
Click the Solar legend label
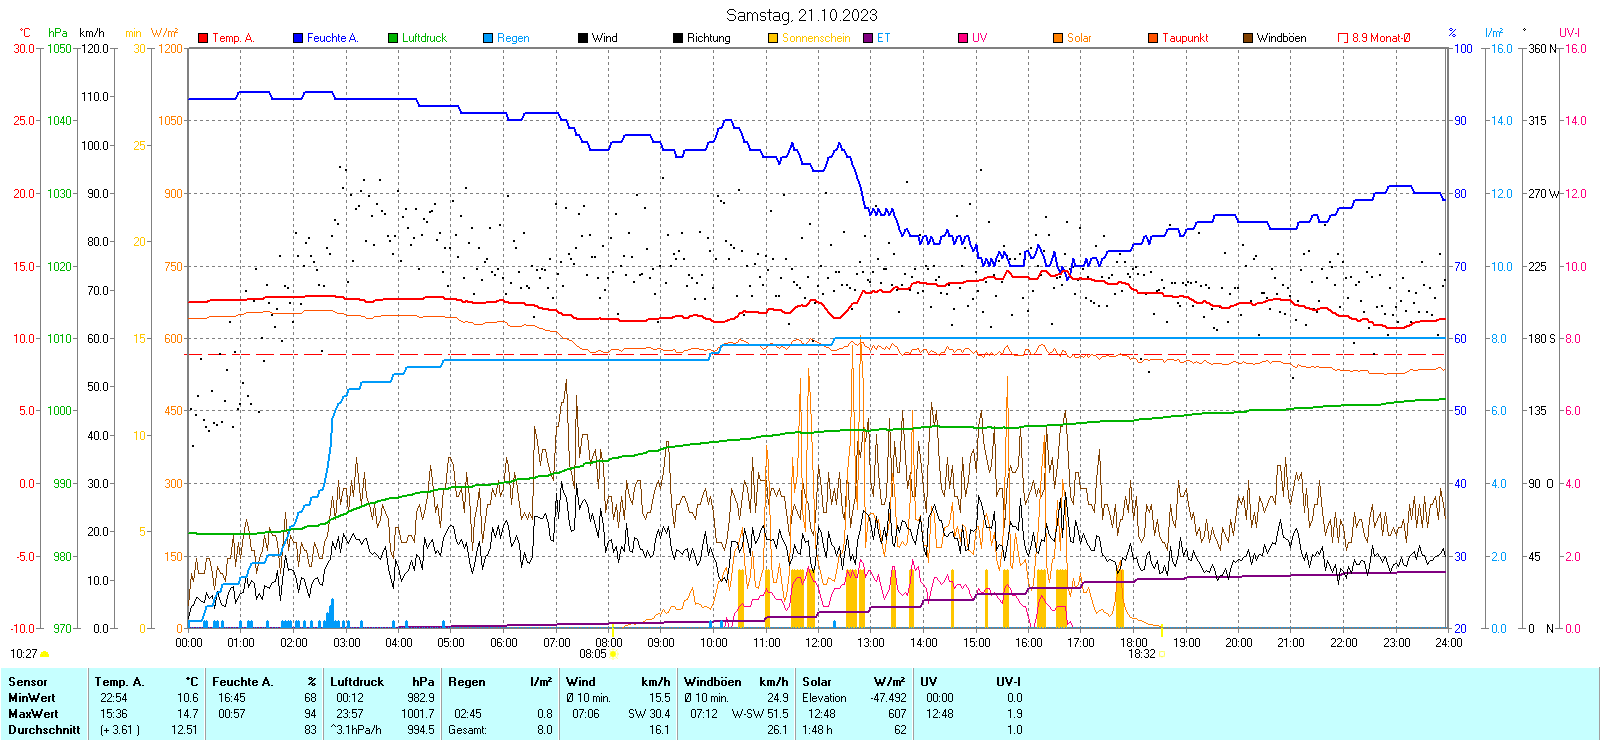pos(1079,38)
